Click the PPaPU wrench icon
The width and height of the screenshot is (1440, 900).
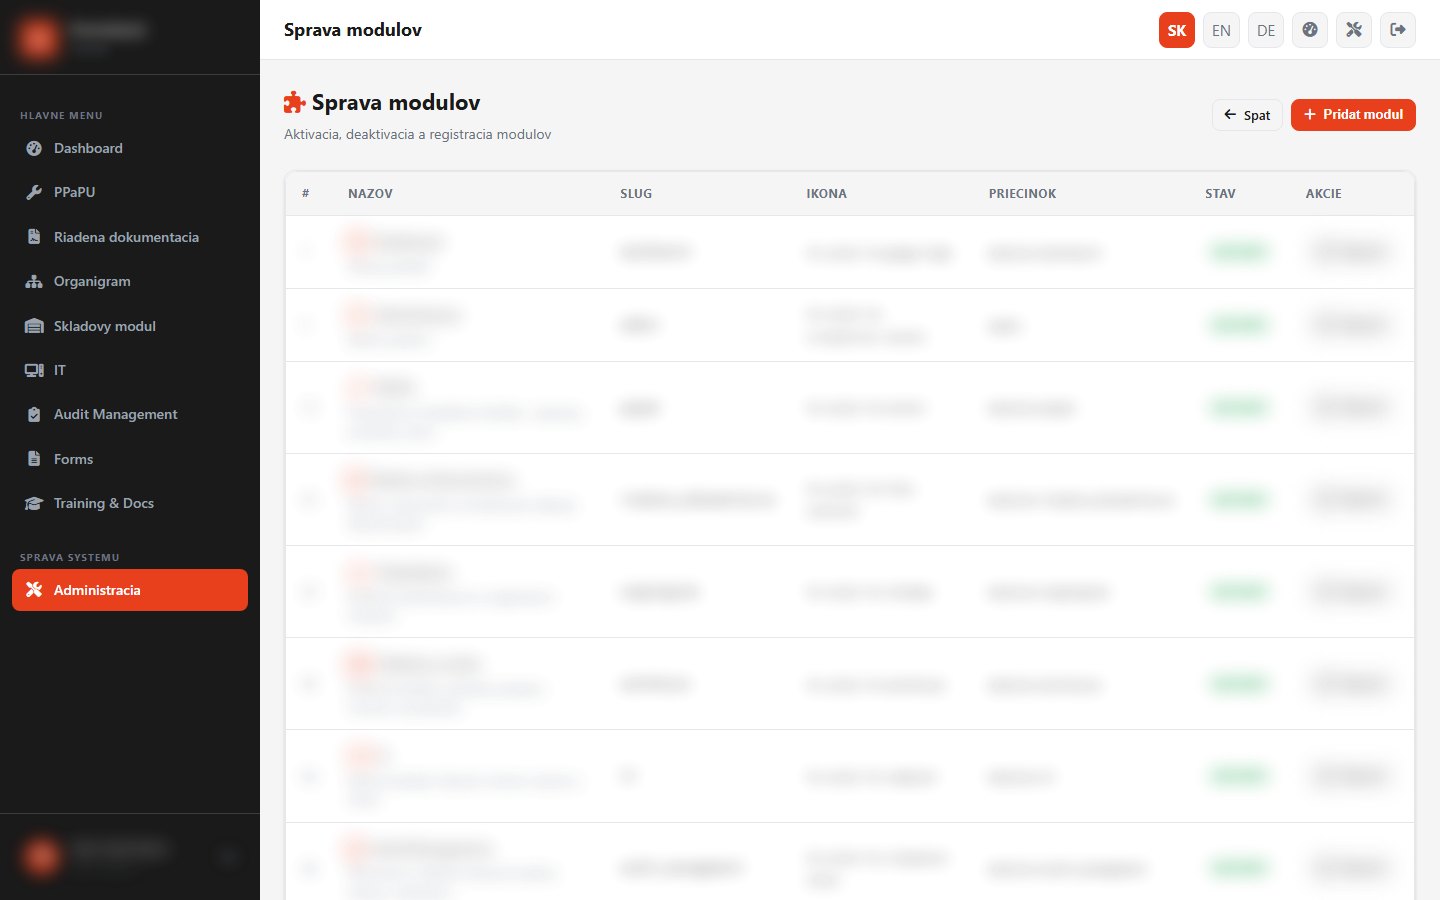click(34, 192)
